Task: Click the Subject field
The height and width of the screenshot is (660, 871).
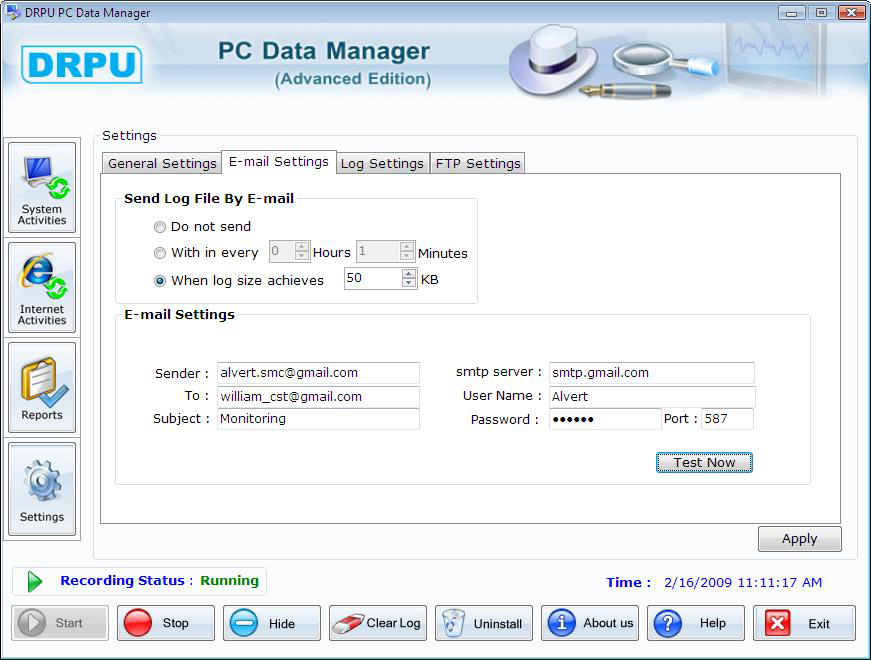Action: (x=318, y=419)
